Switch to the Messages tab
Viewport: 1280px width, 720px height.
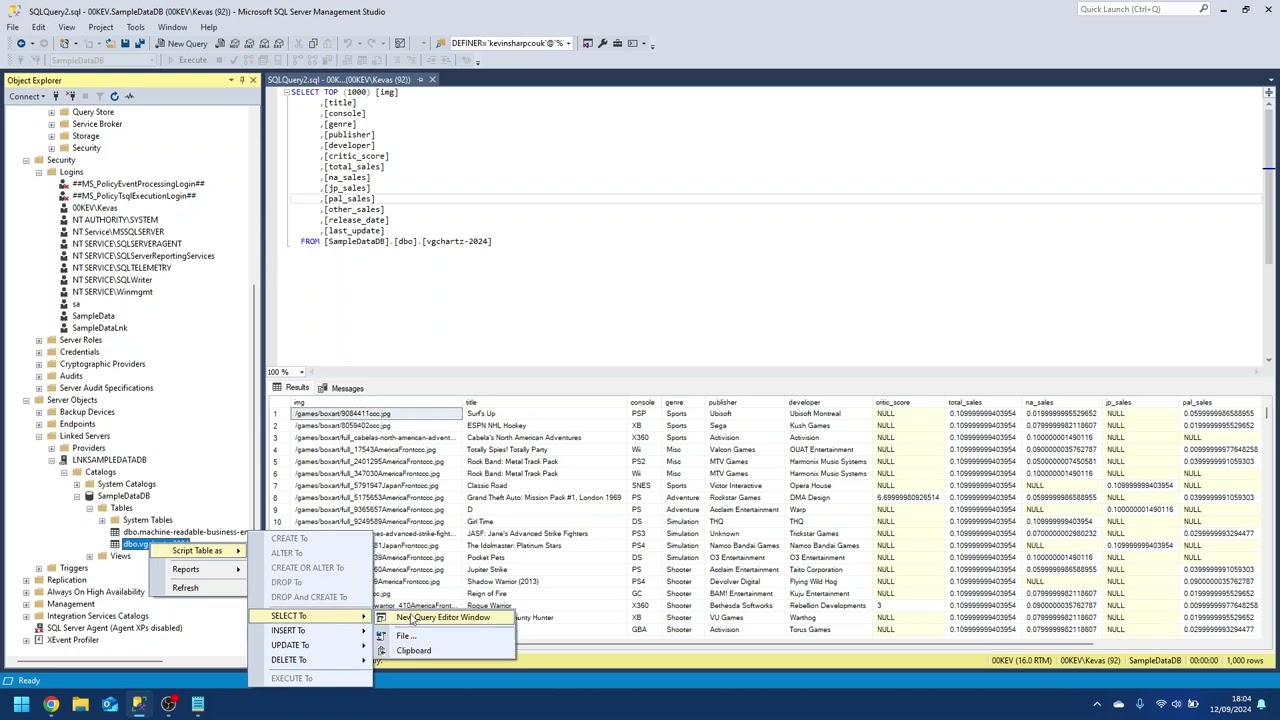[x=340, y=388]
